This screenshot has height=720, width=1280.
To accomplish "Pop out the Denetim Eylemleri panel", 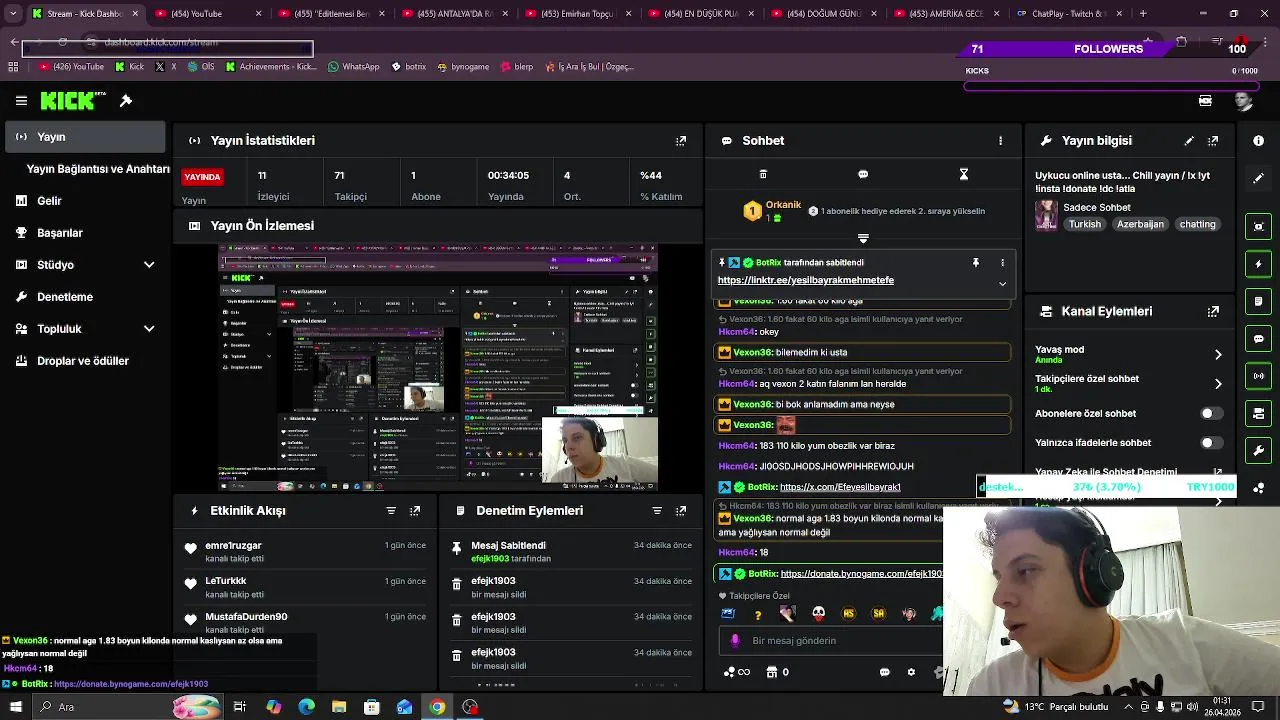I will [681, 511].
